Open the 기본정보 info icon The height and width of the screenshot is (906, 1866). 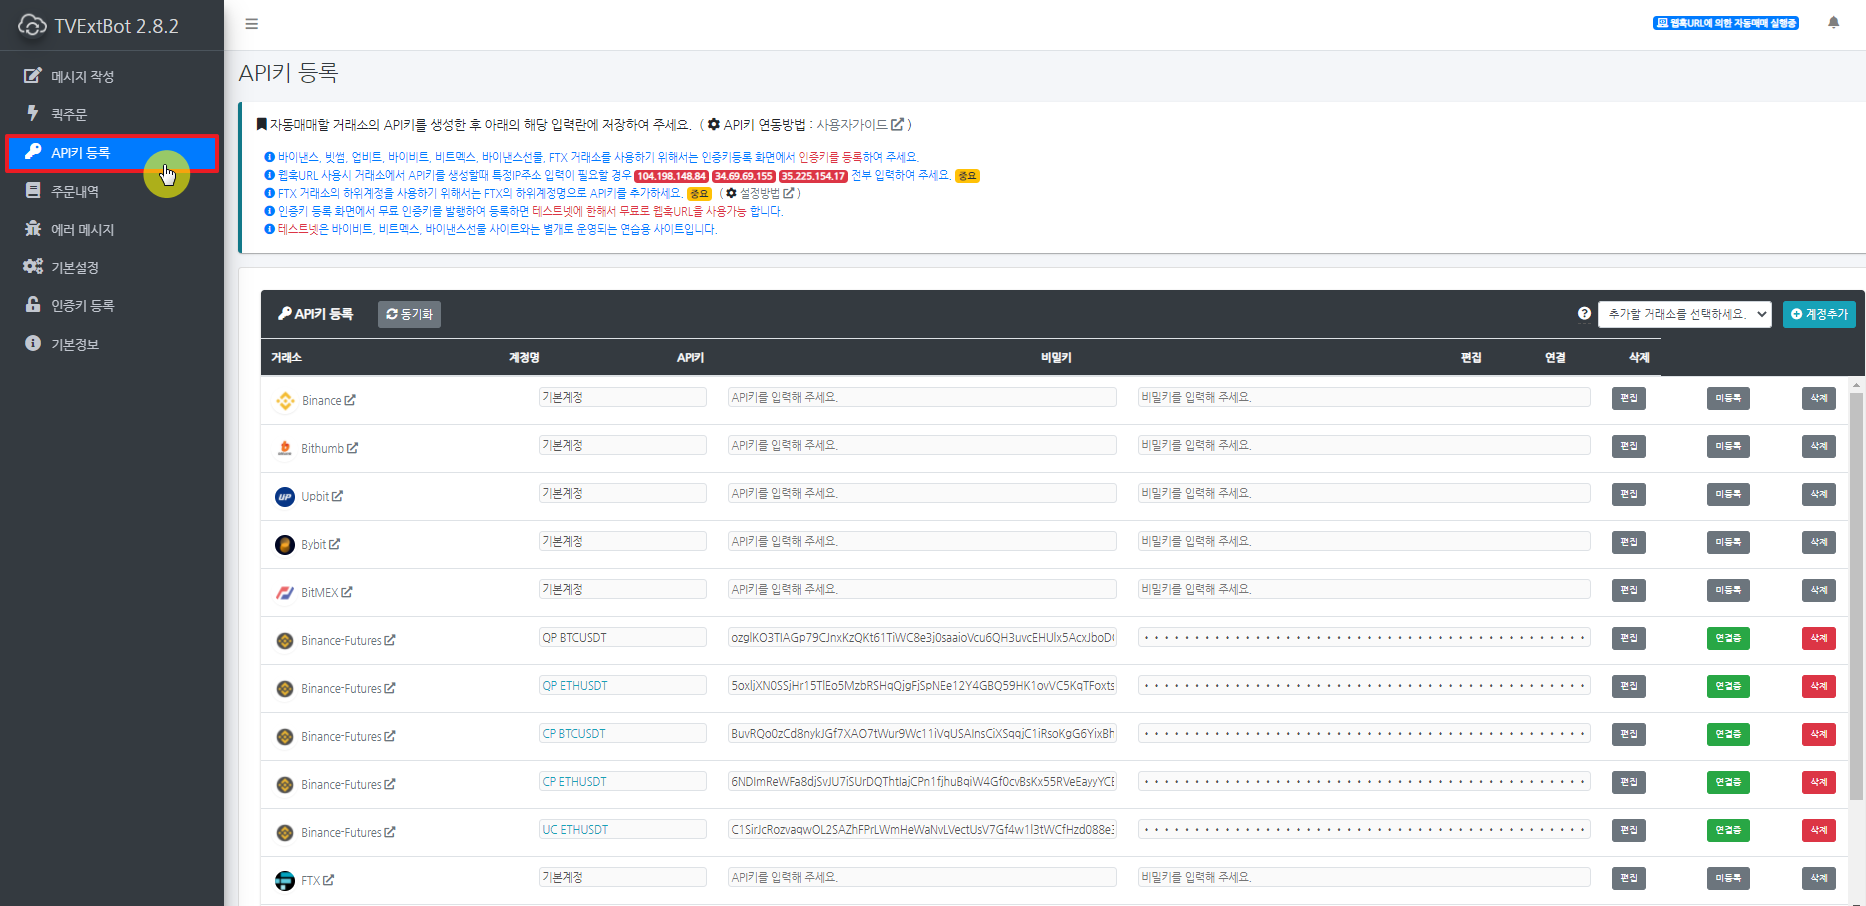[x=31, y=343]
